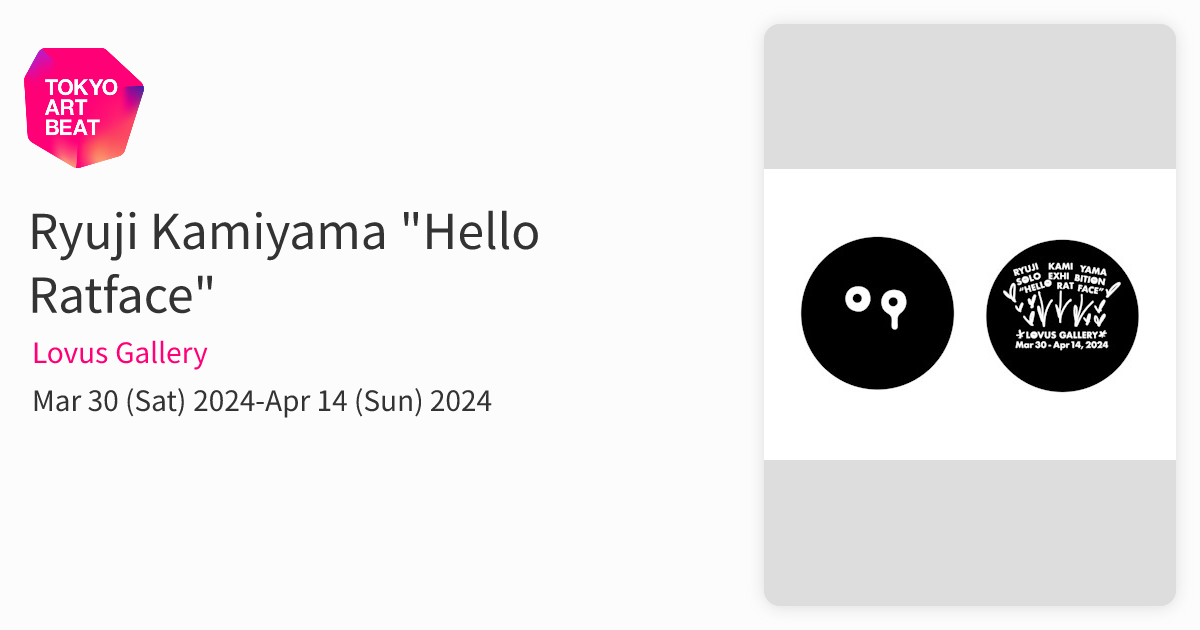
Task: Click "LOVUS GALLERY" text inside the poster circle
Action: pyautogui.click(x=1062, y=333)
